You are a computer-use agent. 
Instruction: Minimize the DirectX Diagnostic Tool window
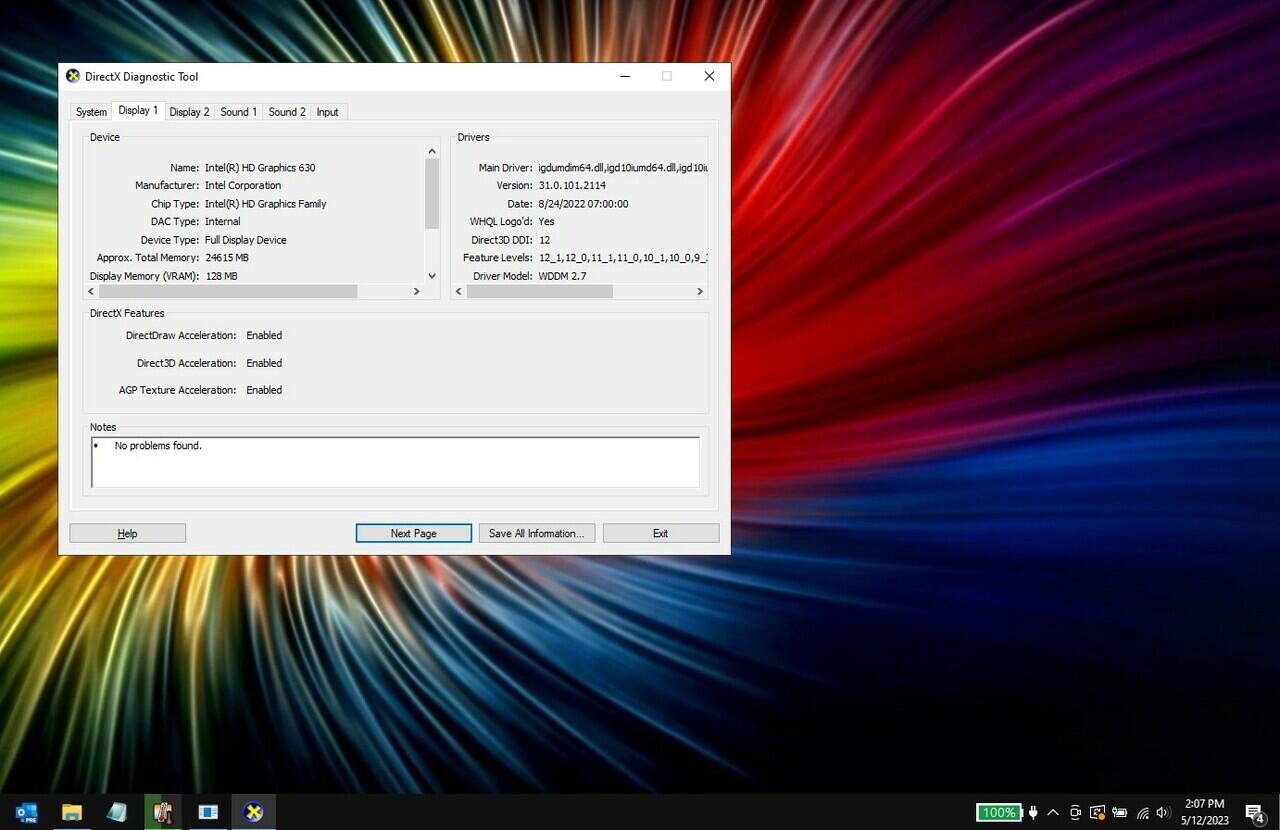(x=624, y=76)
